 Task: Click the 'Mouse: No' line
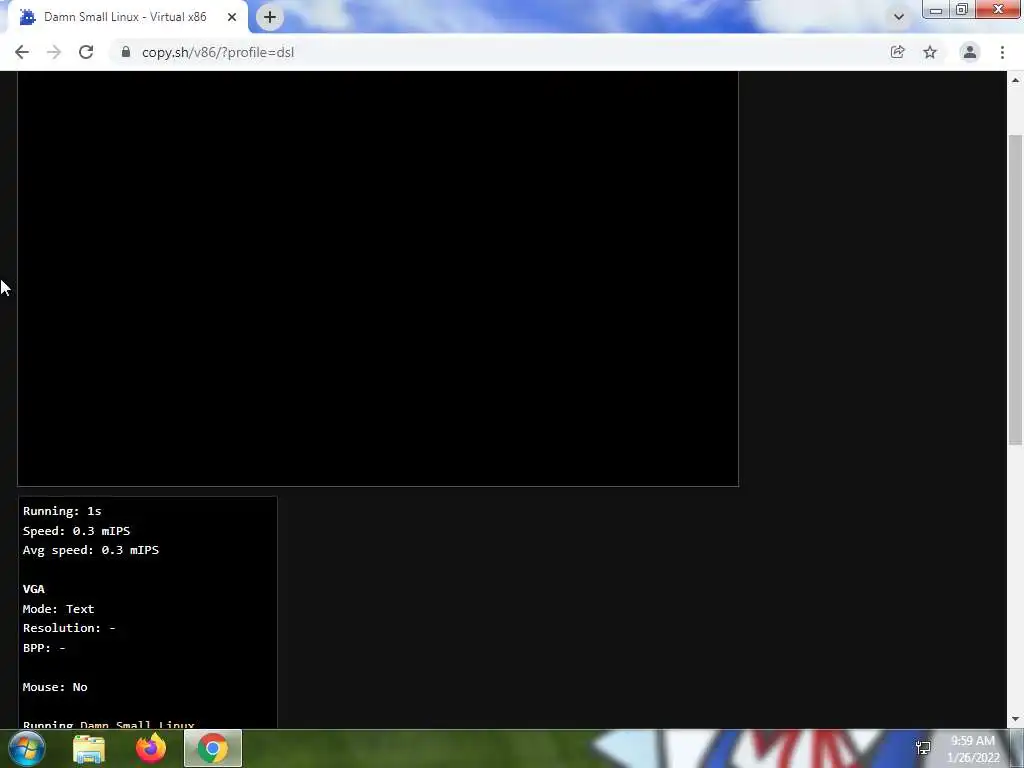coord(55,687)
